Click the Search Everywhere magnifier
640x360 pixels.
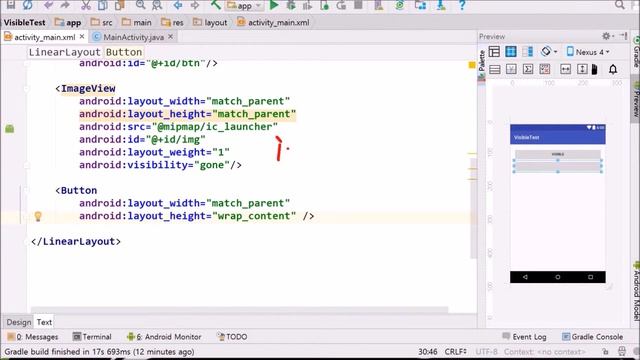(x=619, y=5)
